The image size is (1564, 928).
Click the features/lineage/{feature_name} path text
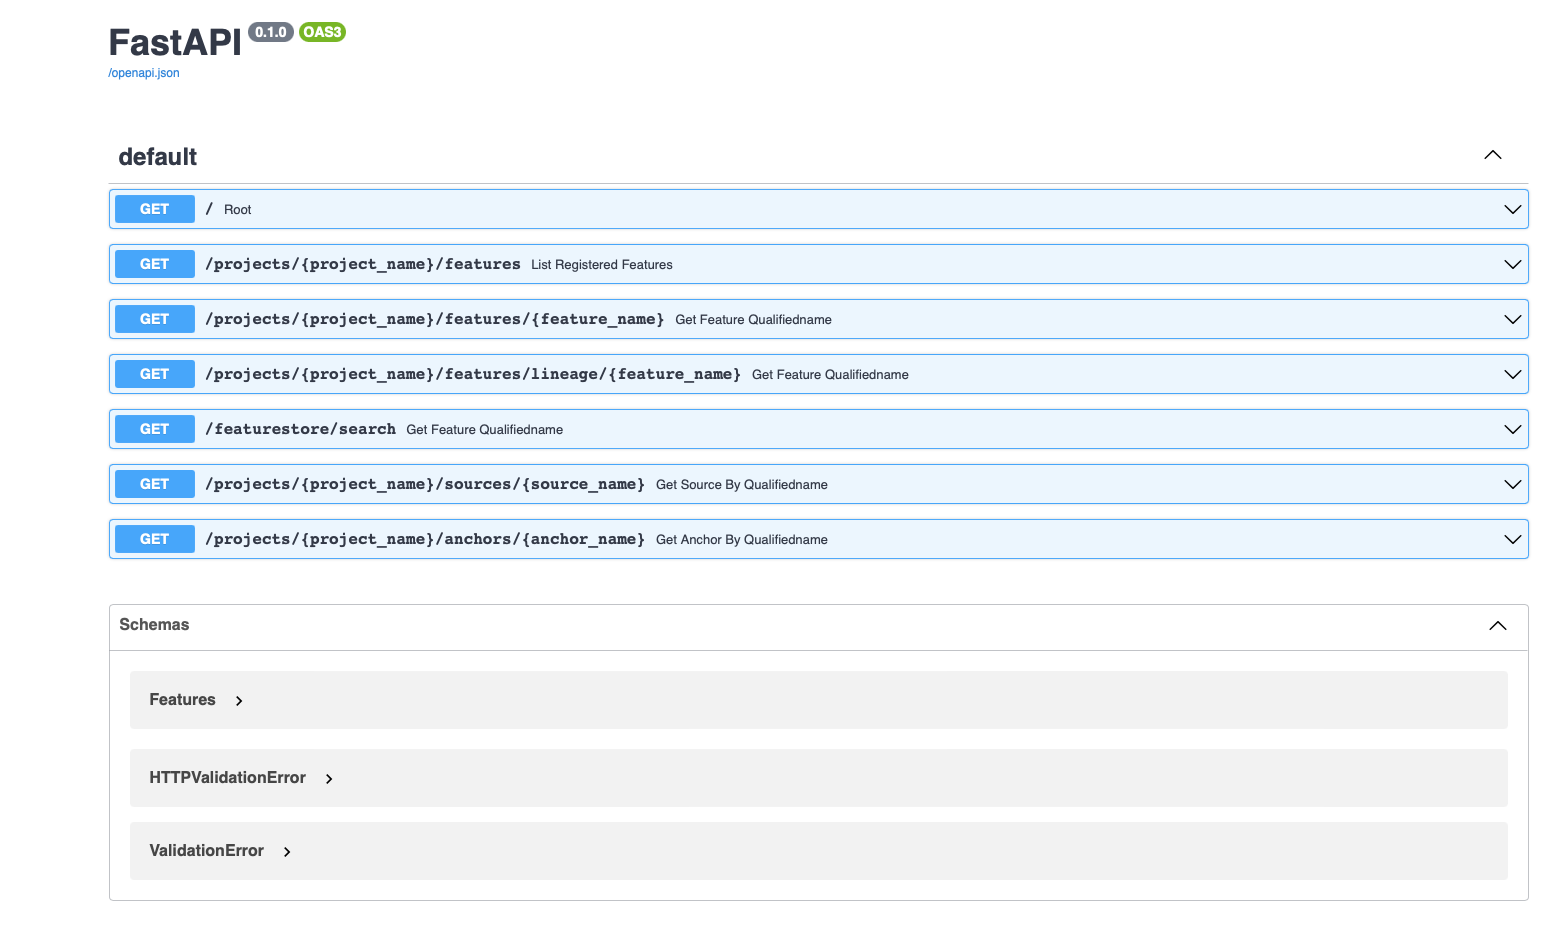pyautogui.click(x=473, y=374)
